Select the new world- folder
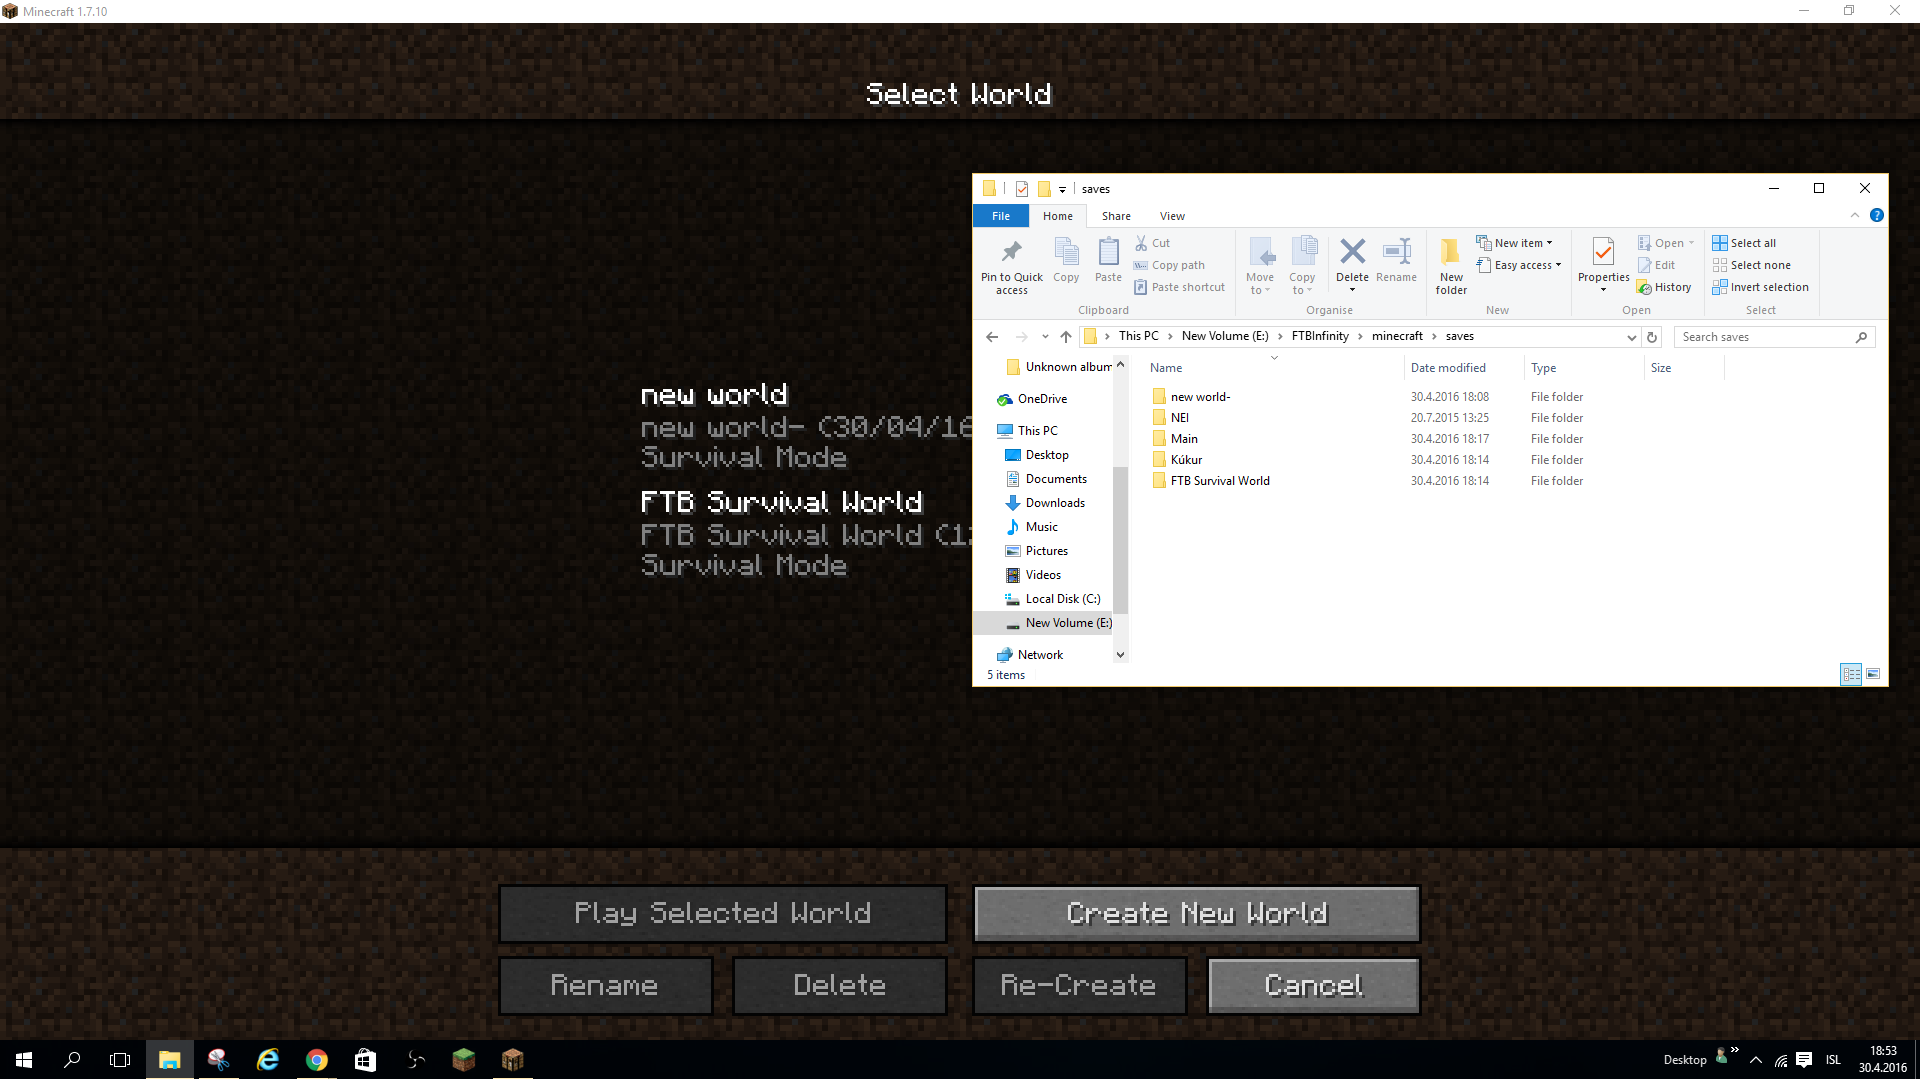 click(1200, 397)
